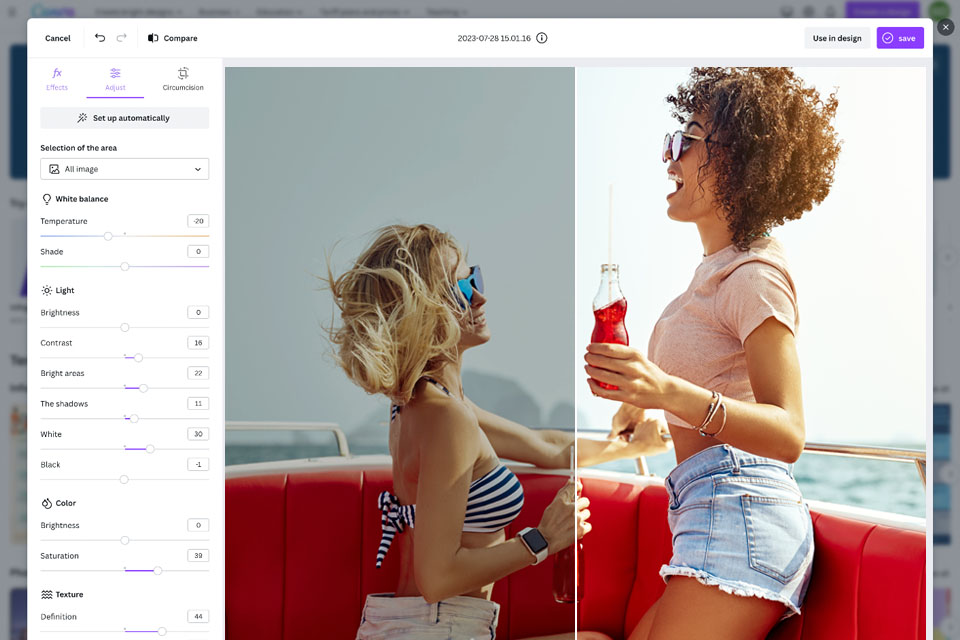This screenshot has width=960, height=640.
Task: Click the Light Brightness slider handle
Action: tap(125, 327)
